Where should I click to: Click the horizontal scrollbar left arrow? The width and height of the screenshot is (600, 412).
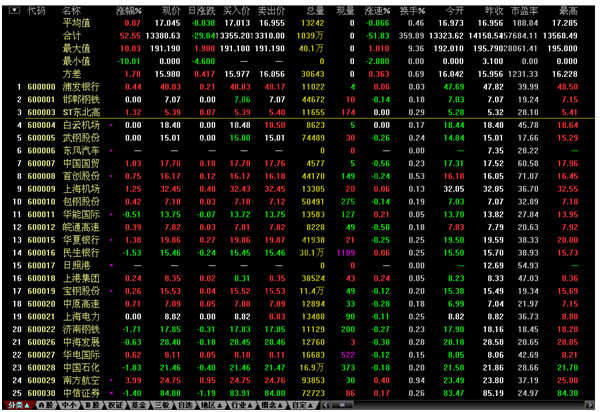[325, 405]
